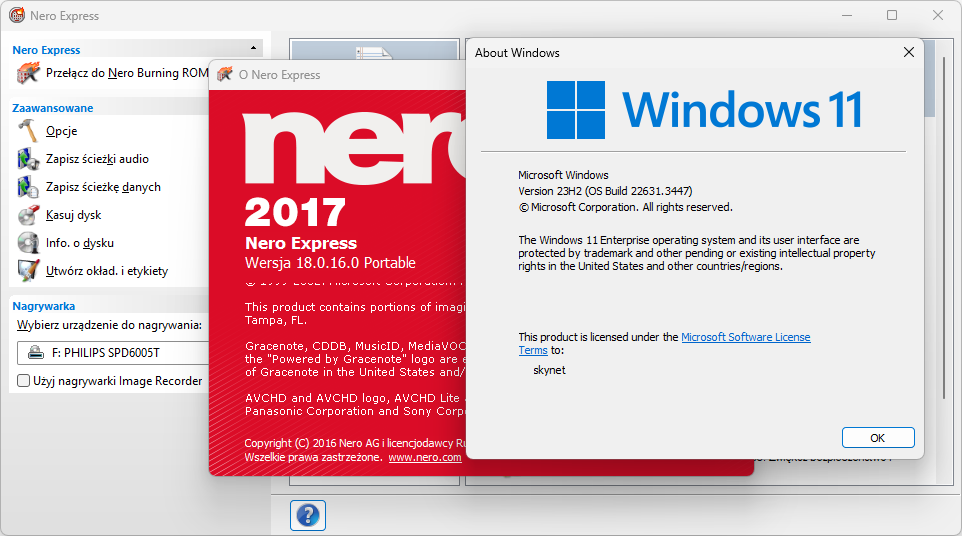Choose Kasuj dysk option
The width and height of the screenshot is (962, 536).
[x=74, y=215]
